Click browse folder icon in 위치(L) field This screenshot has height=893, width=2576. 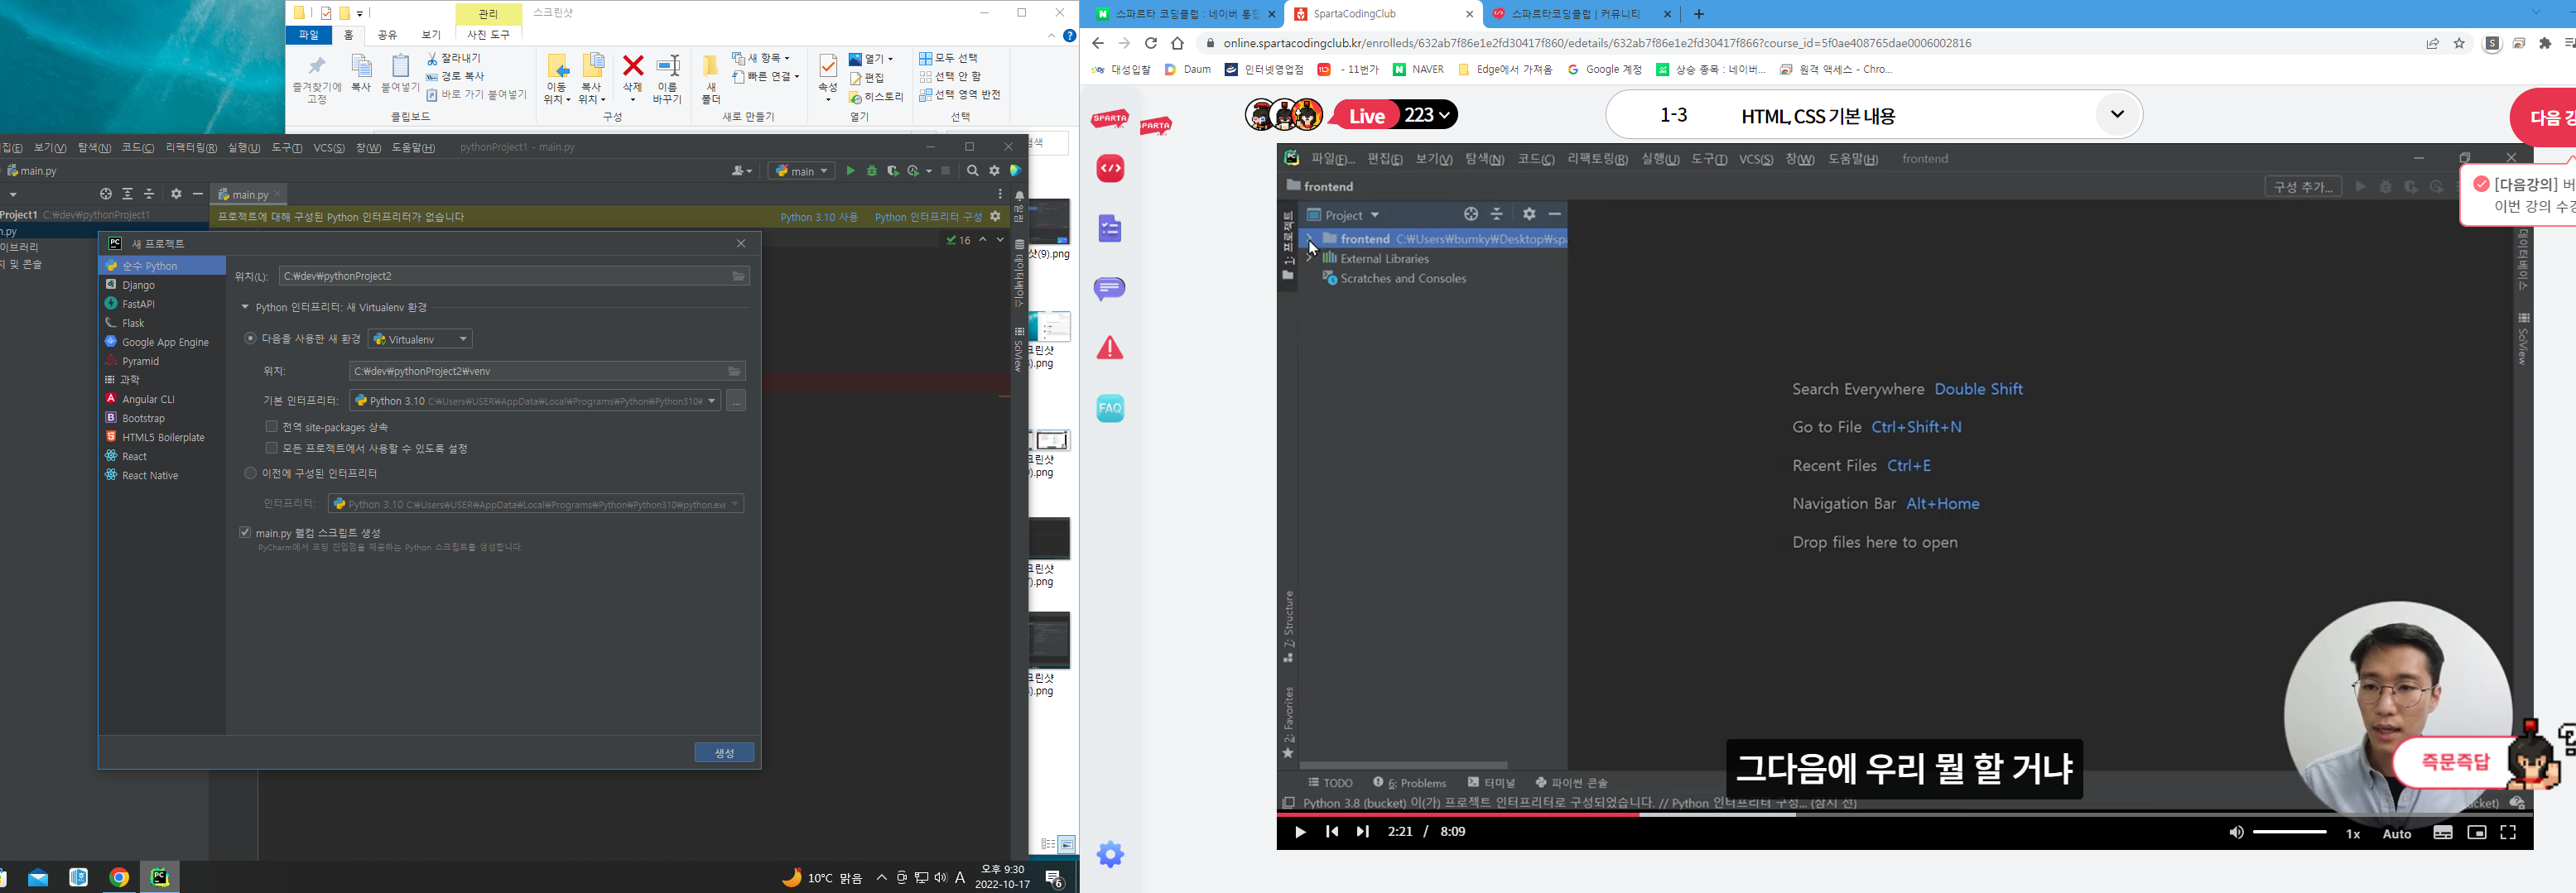click(x=739, y=276)
